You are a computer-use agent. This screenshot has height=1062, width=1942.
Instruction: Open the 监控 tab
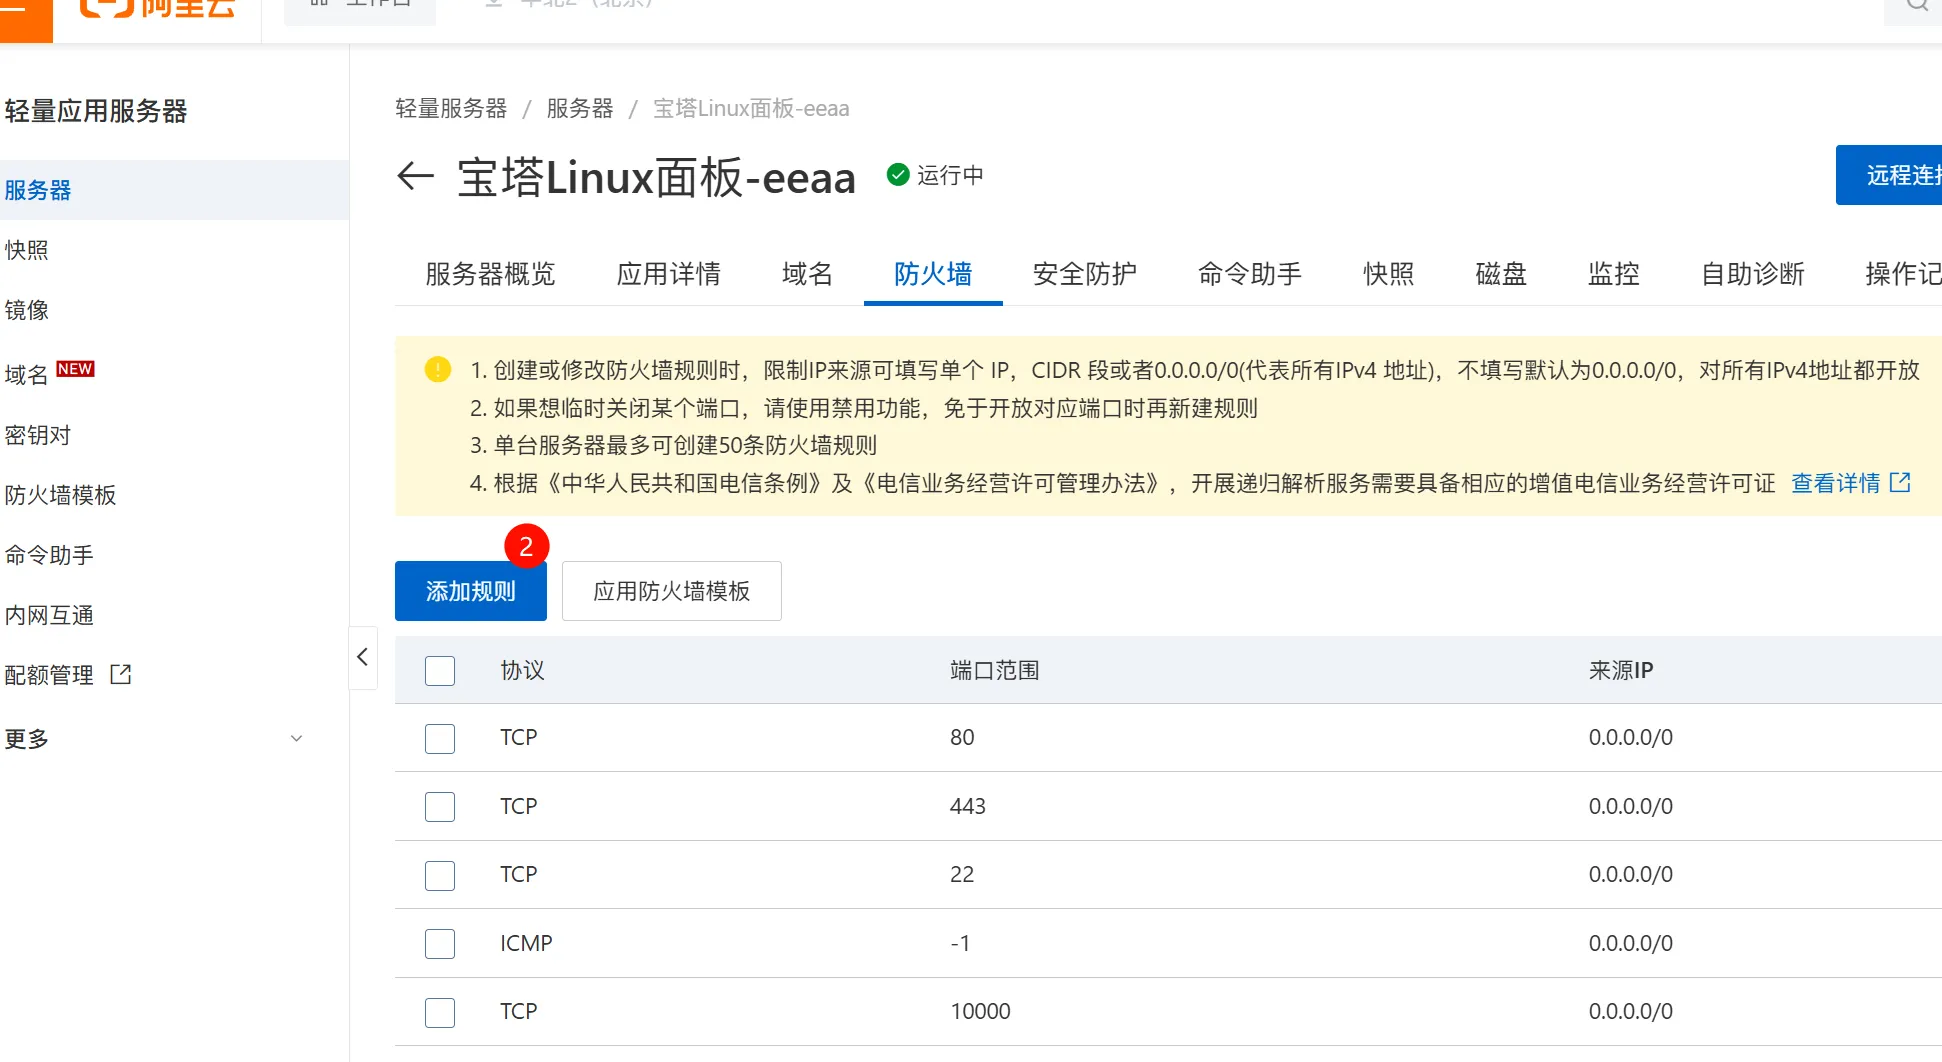[x=1613, y=274]
